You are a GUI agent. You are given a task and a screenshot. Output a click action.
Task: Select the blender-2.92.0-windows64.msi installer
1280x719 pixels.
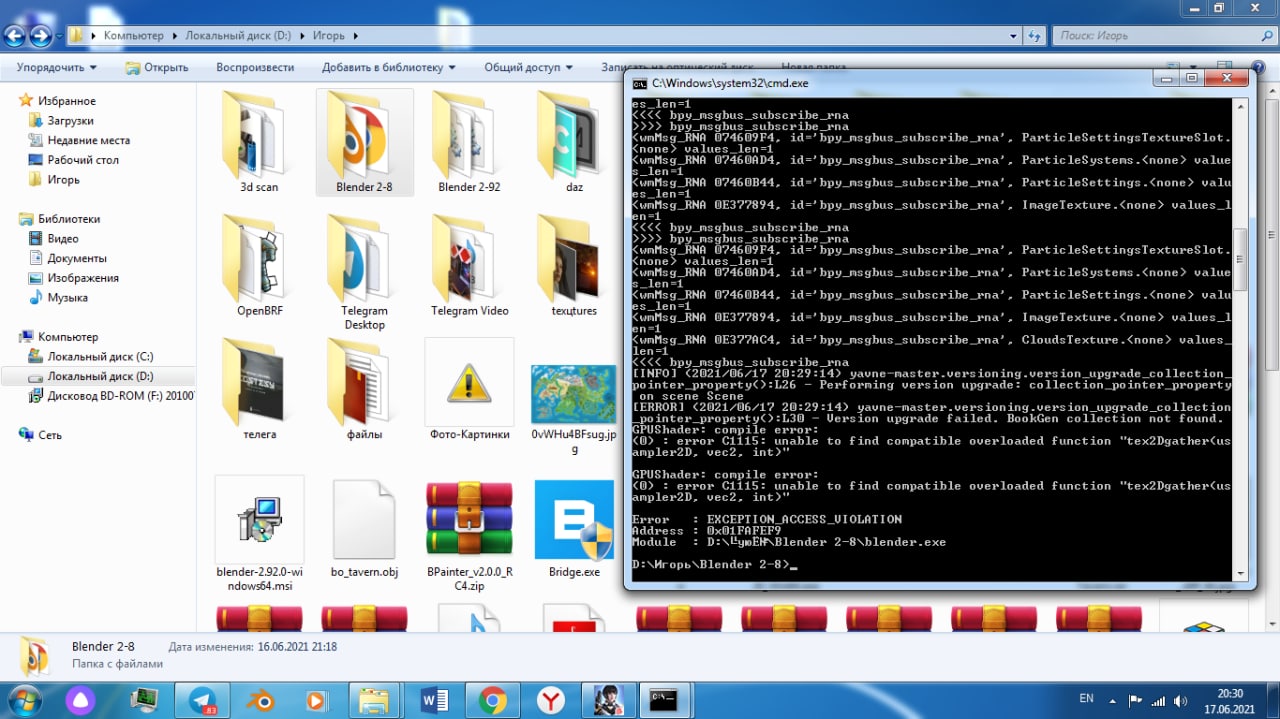[x=259, y=534]
